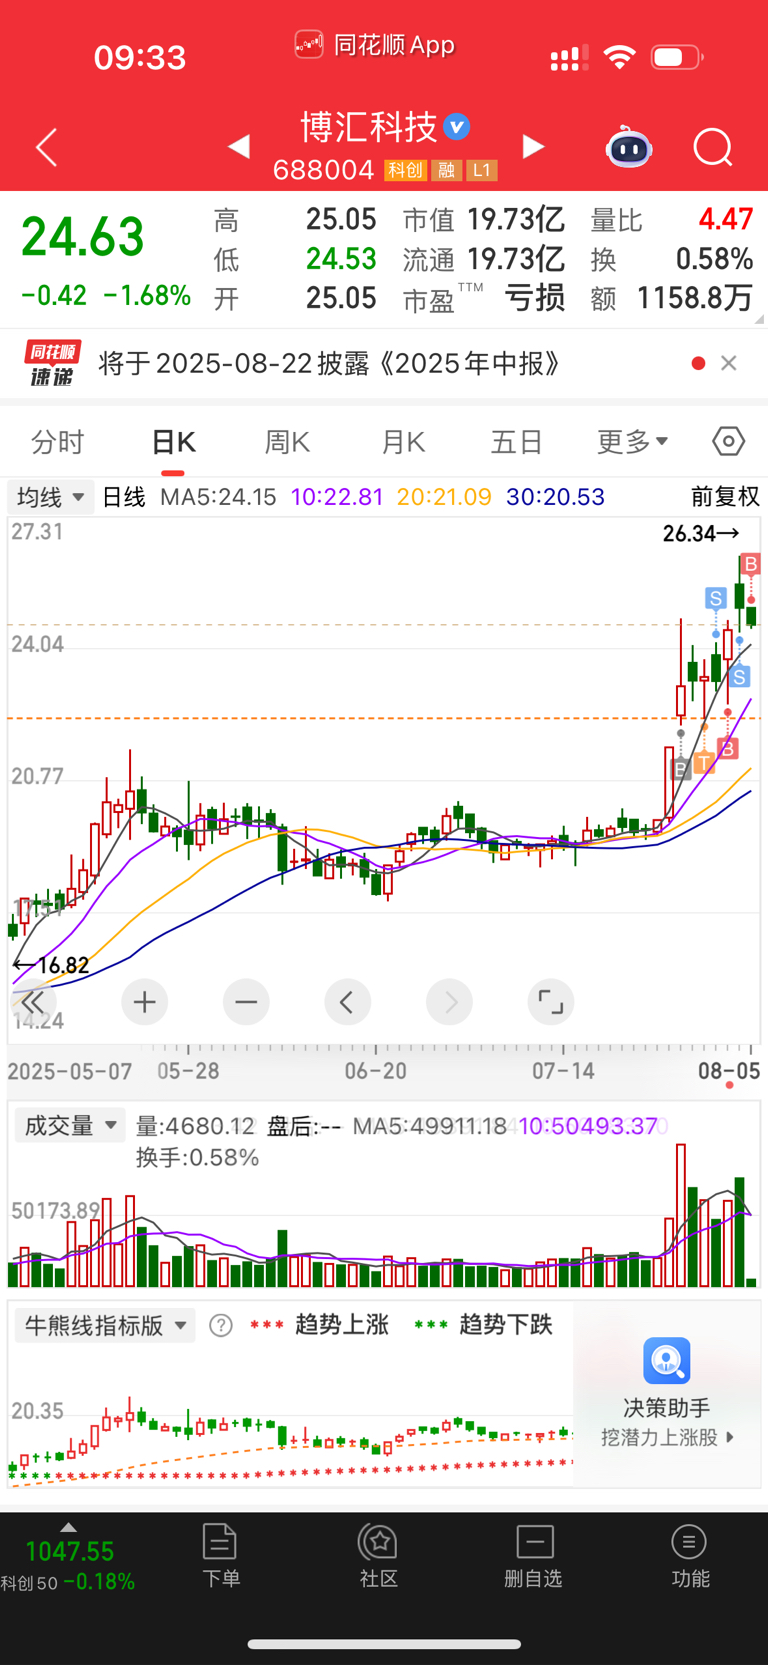Open the 牛熊线指标版 dropdown
This screenshot has width=769, height=1665.
coord(105,1326)
